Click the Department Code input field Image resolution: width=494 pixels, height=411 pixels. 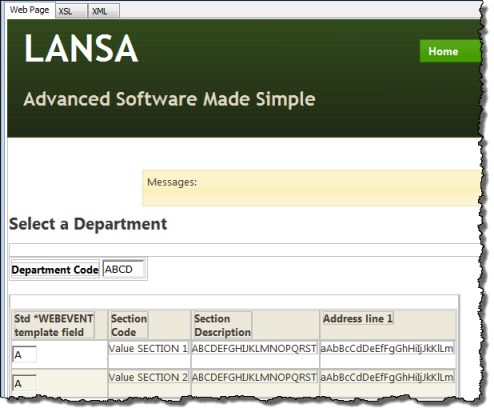[x=123, y=269]
